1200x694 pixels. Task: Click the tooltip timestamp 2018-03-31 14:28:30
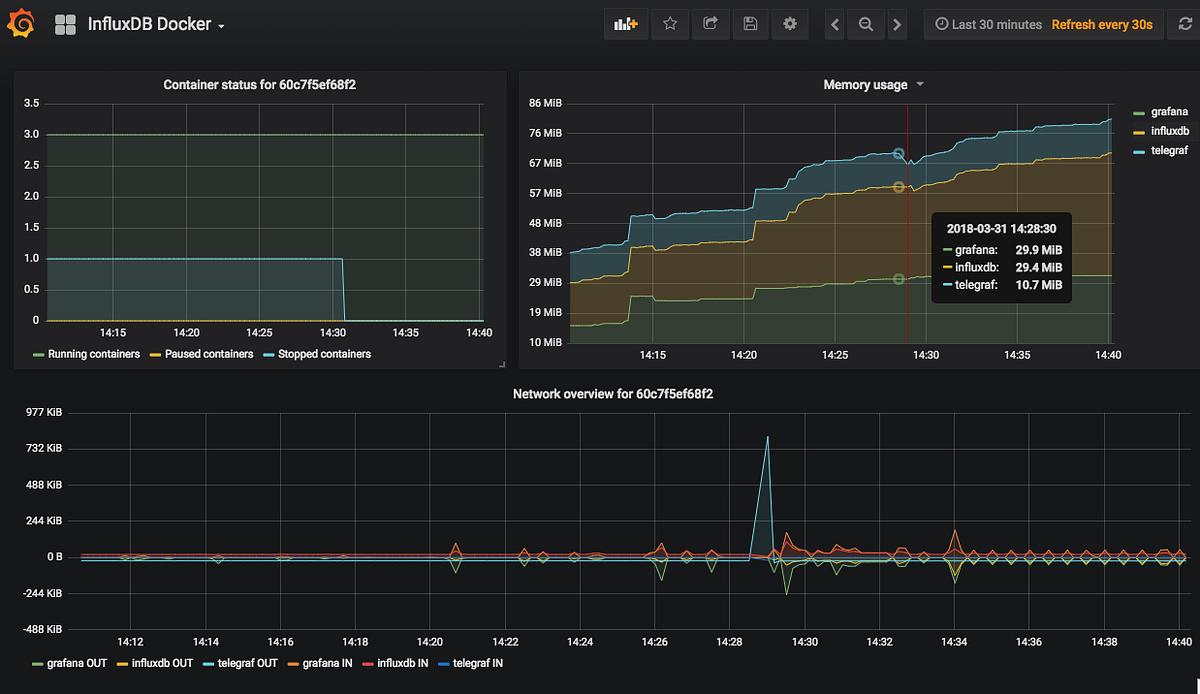[x=1001, y=228]
